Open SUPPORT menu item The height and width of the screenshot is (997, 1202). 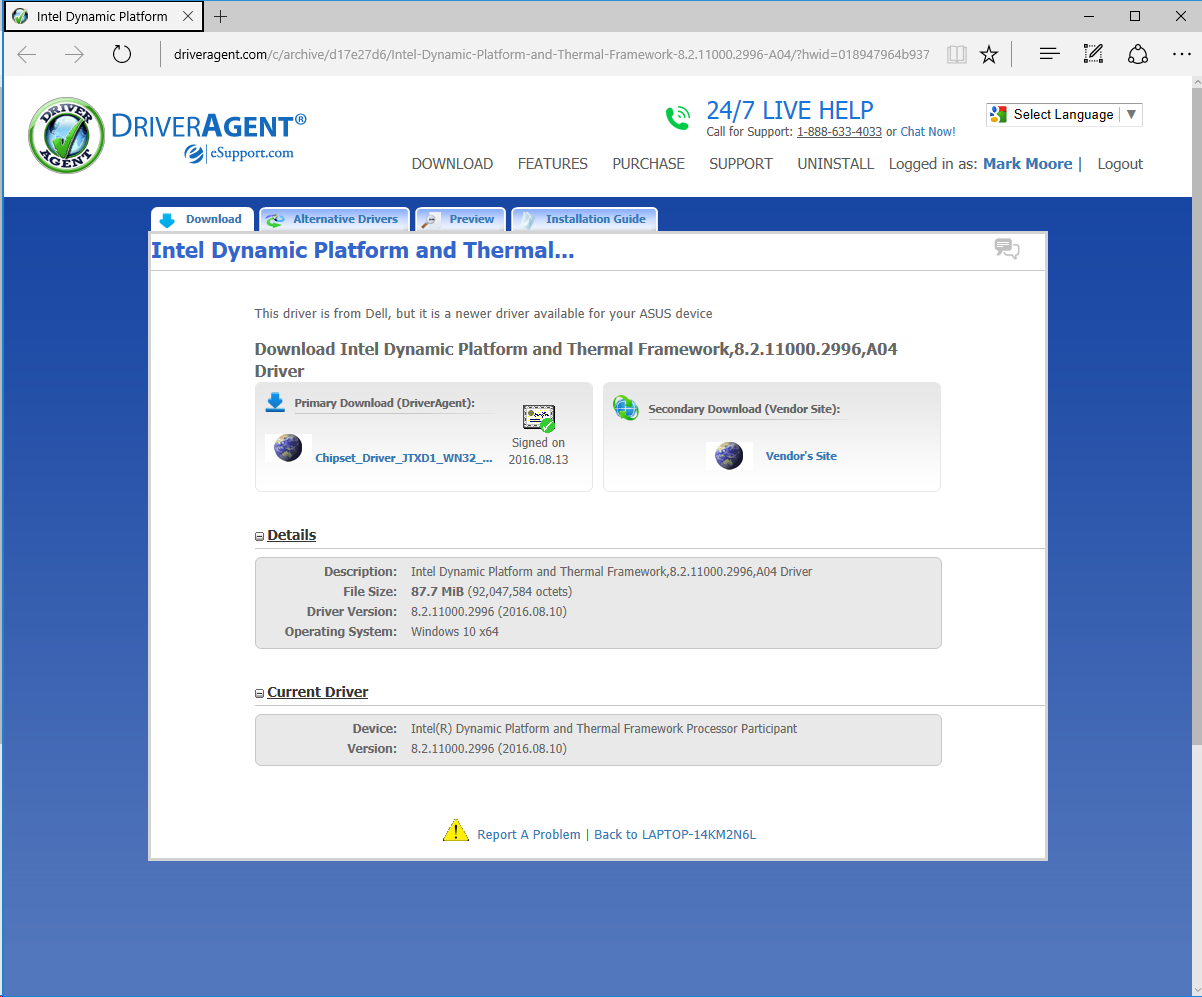741,164
